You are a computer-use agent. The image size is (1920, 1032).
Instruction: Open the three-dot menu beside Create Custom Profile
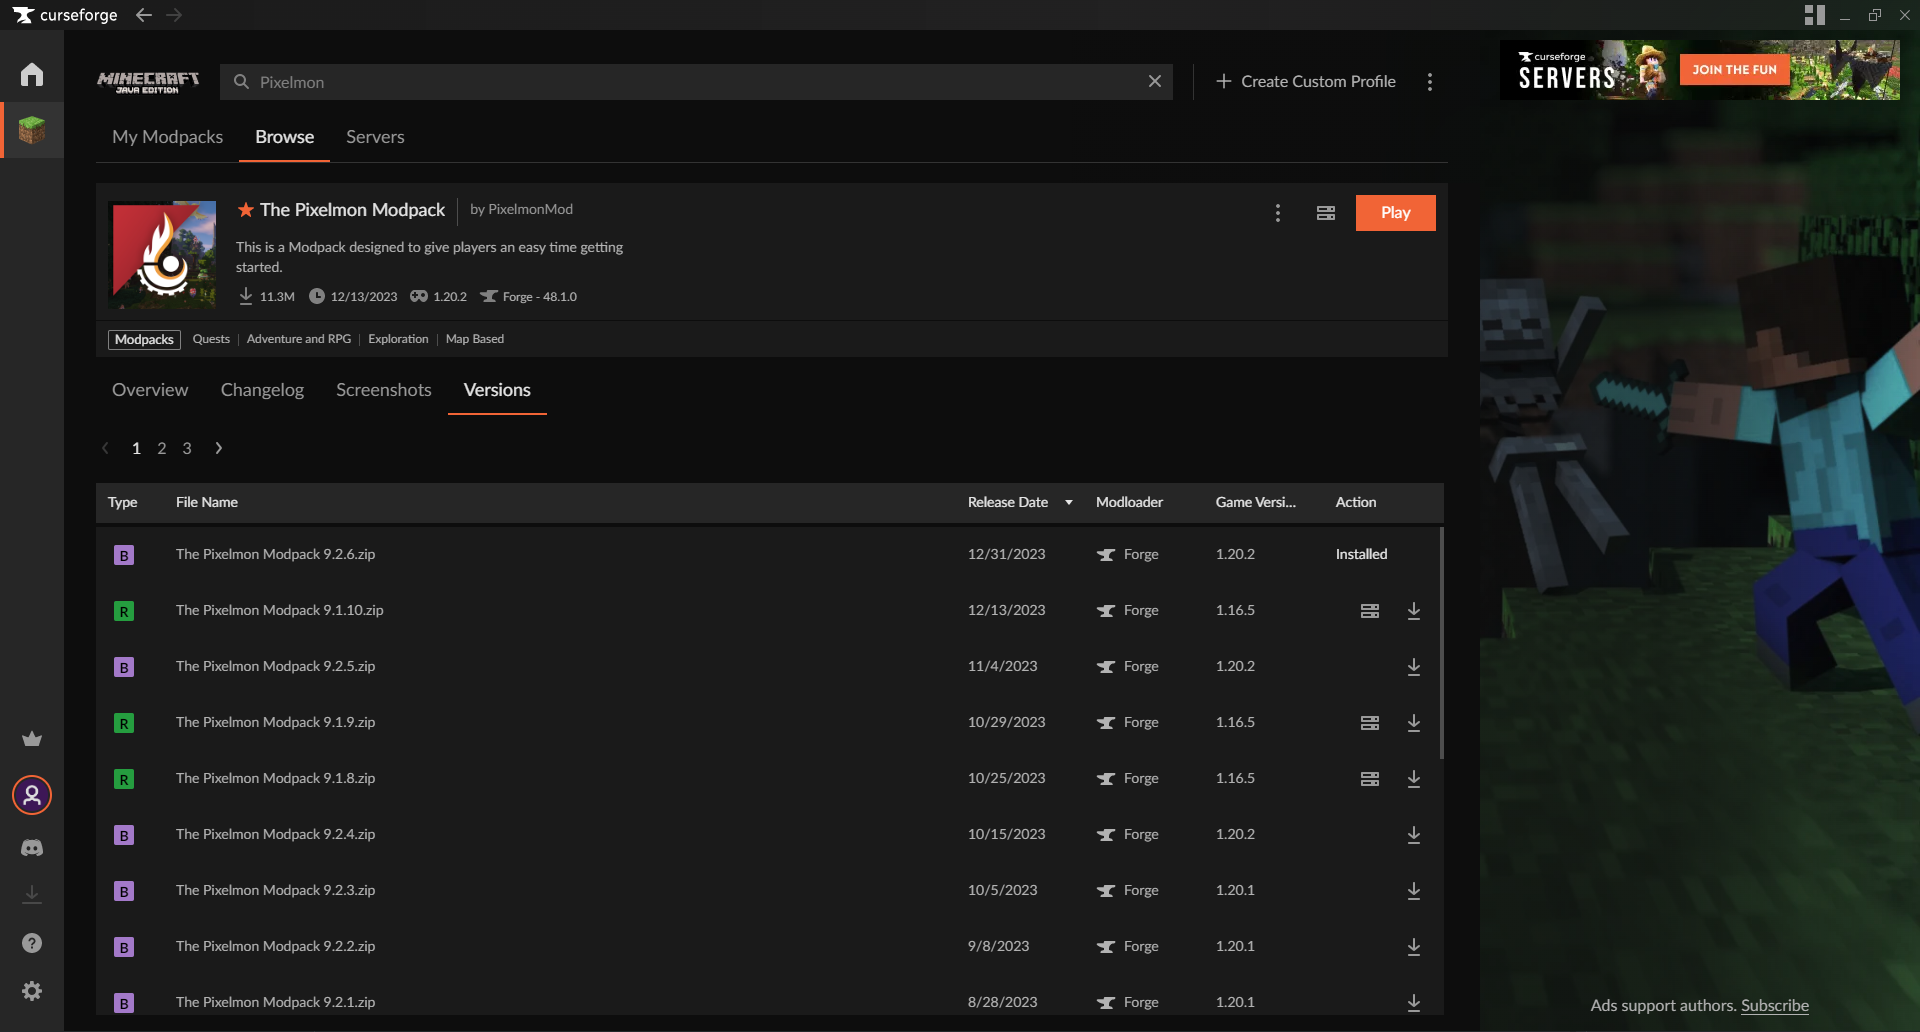[x=1429, y=82]
